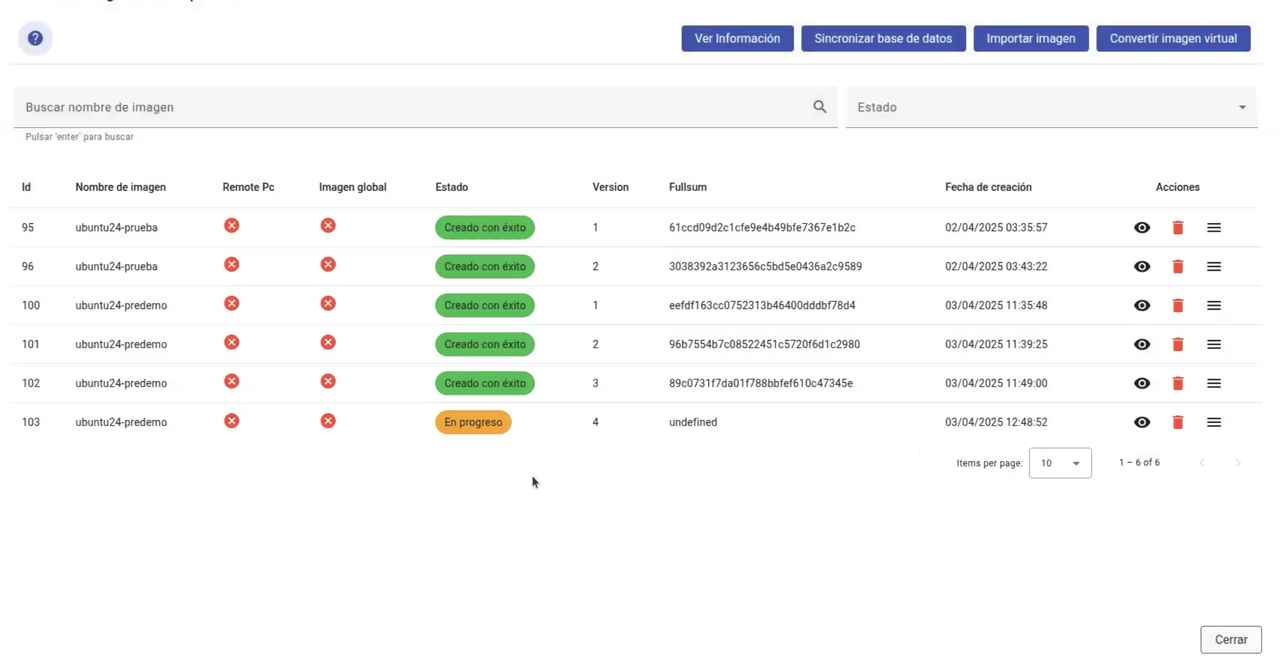Image resolution: width=1280 pixels, height=668 pixels.
Task: Open the Items per page dropdown
Action: pos(1060,463)
